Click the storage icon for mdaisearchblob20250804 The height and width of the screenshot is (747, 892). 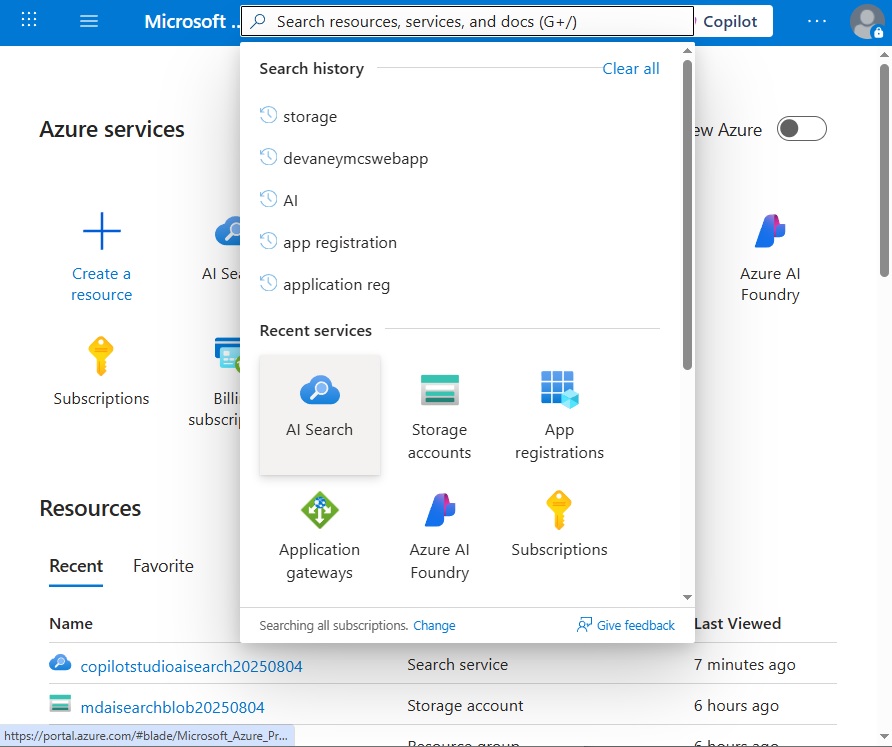pyautogui.click(x=60, y=704)
